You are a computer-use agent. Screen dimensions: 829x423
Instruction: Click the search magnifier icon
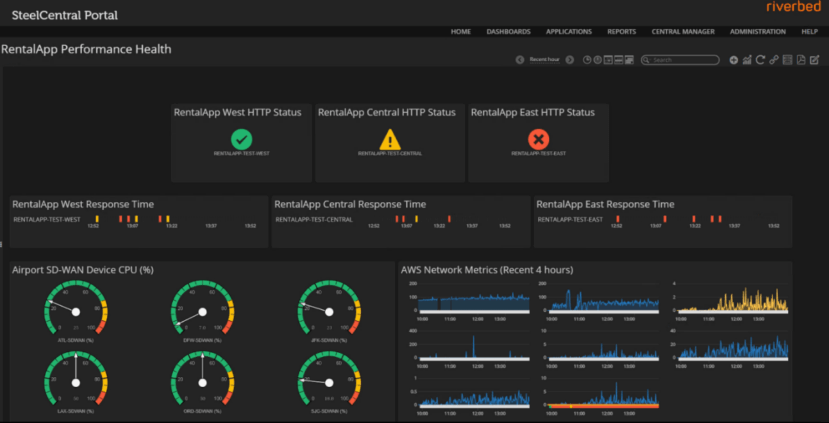pyautogui.click(x=647, y=60)
